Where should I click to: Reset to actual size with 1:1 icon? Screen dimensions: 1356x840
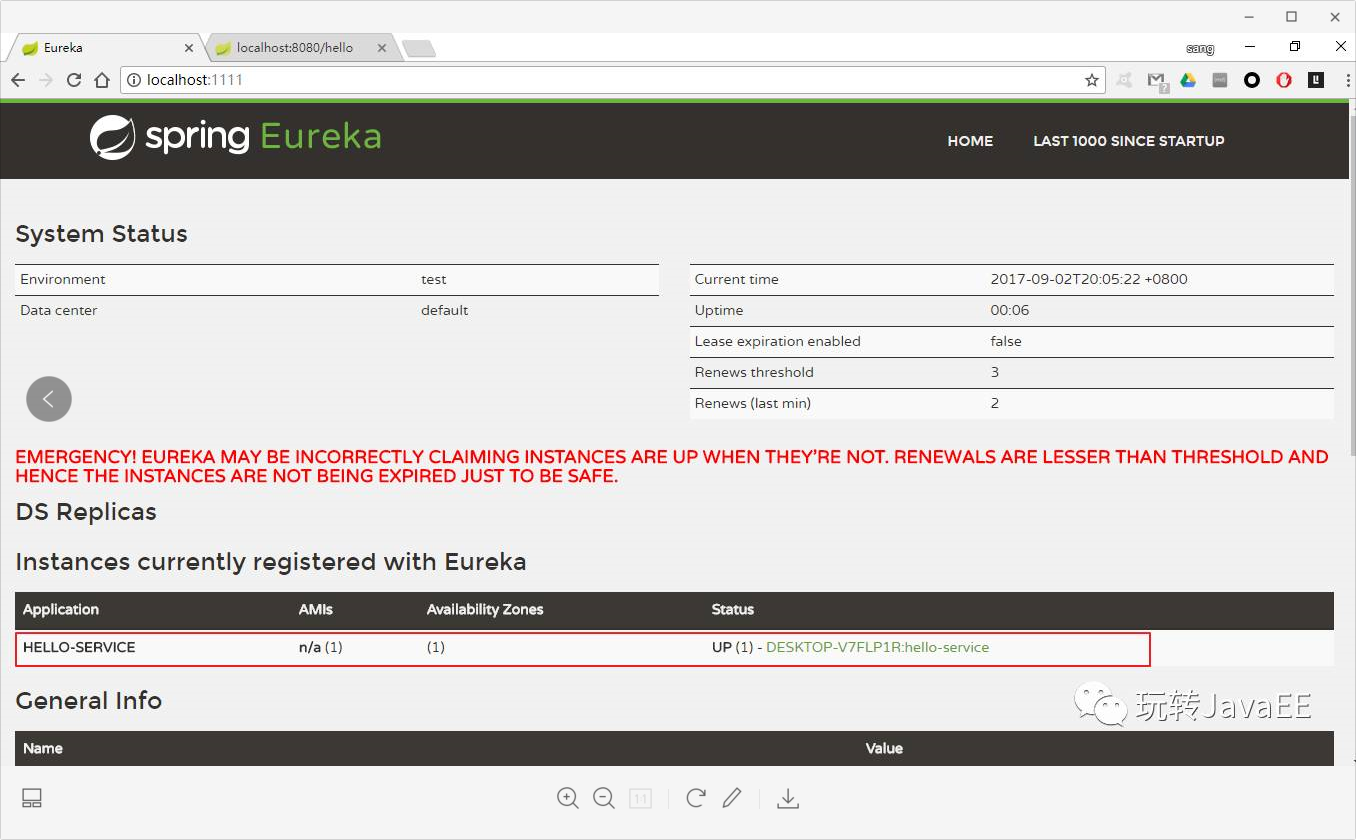640,798
